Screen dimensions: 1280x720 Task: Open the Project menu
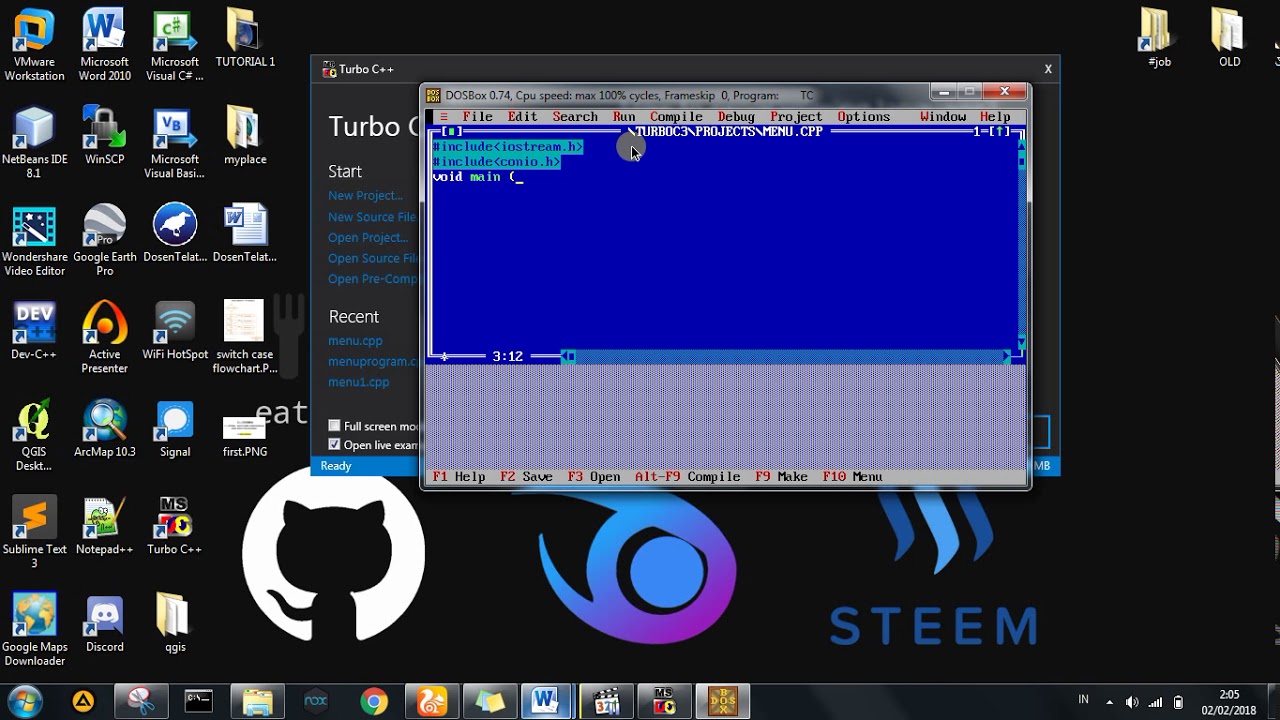[x=796, y=117]
